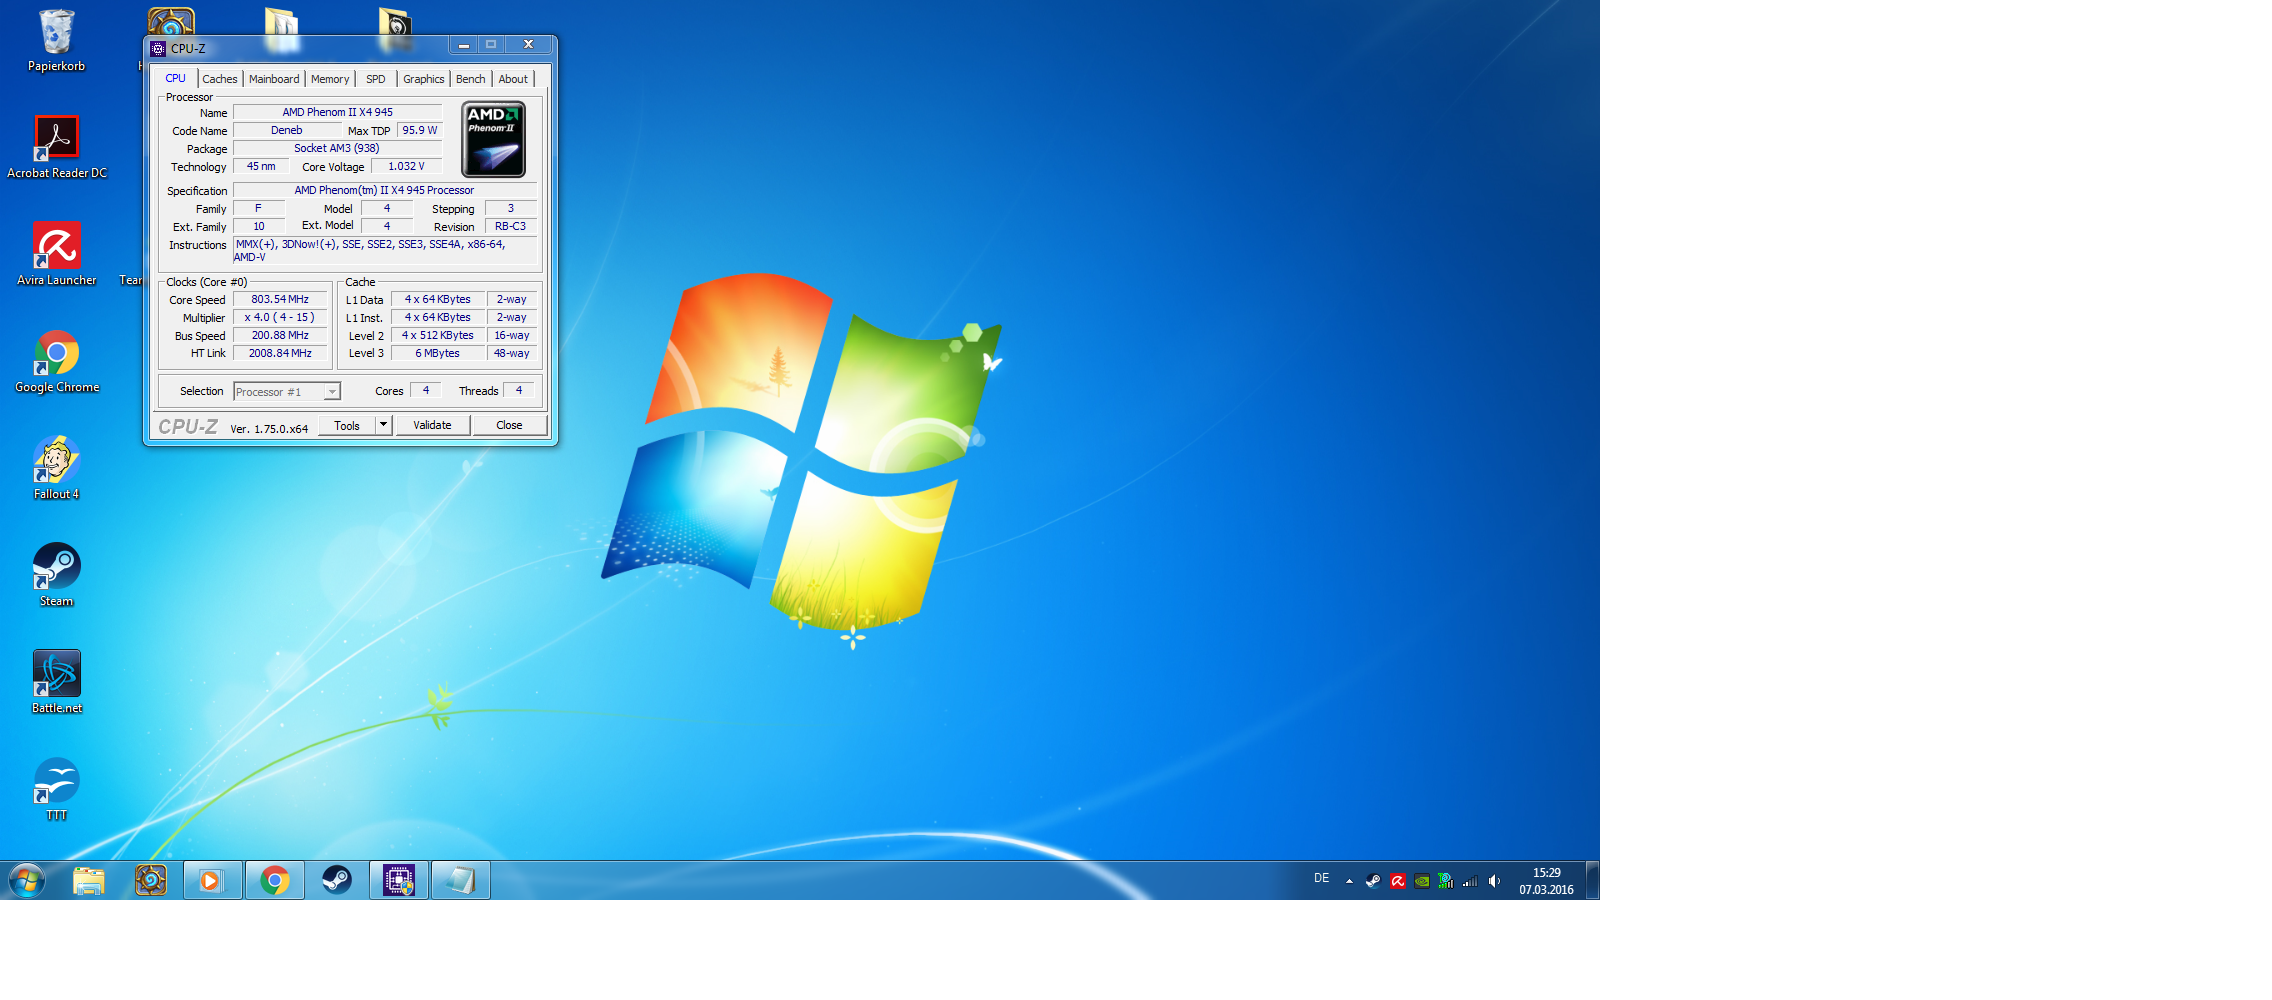Click the Tools button
This screenshot has height=1000, width=2272.
(x=347, y=425)
